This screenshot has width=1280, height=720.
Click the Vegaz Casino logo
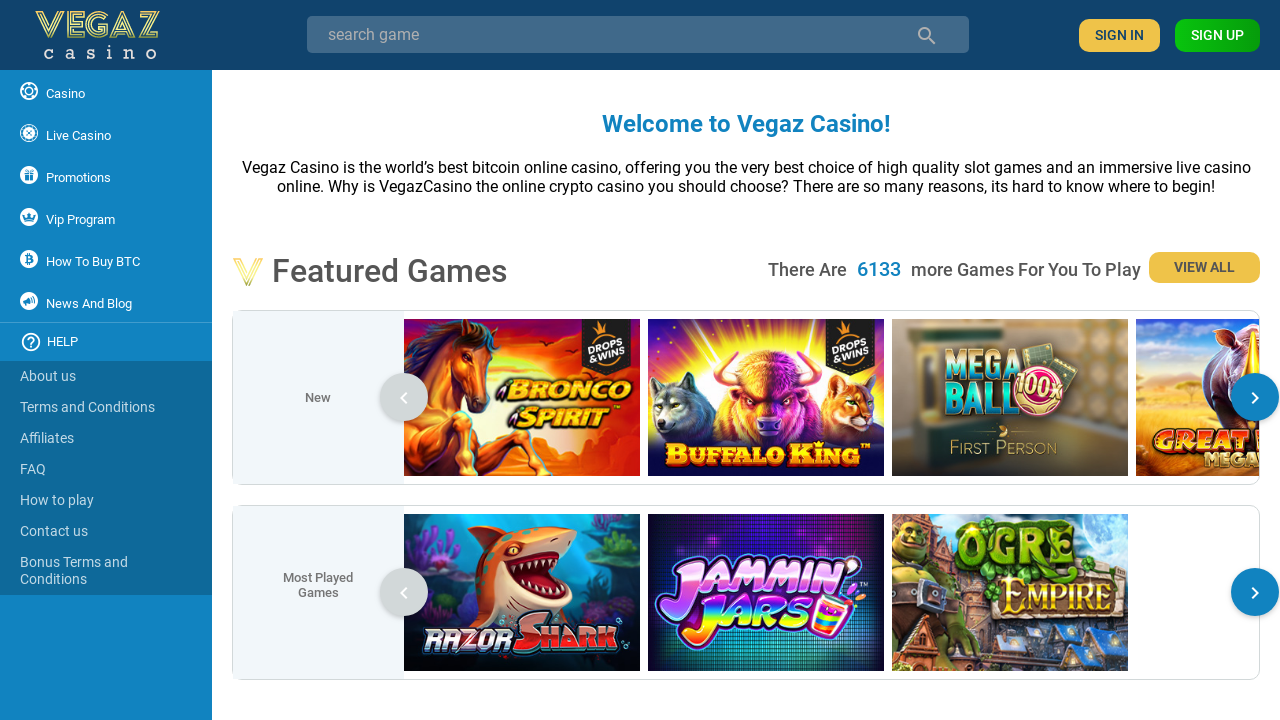[97, 35]
